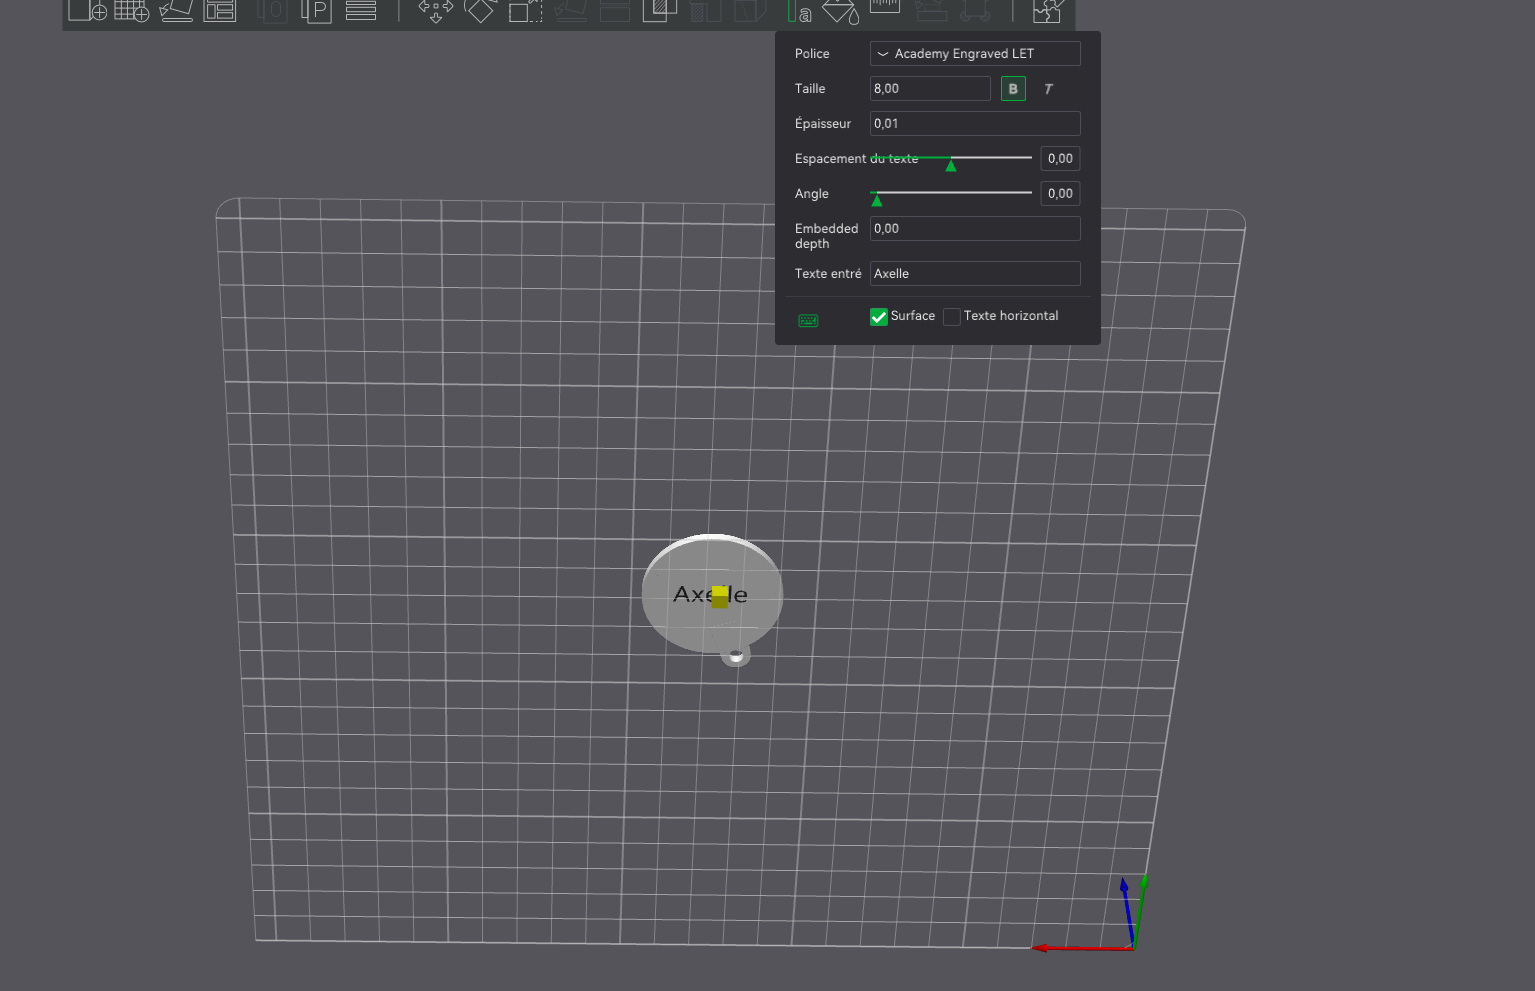Screen dimensions: 1535x991
Task: Enable the Texte horizontal checkbox
Action: pos(952,317)
